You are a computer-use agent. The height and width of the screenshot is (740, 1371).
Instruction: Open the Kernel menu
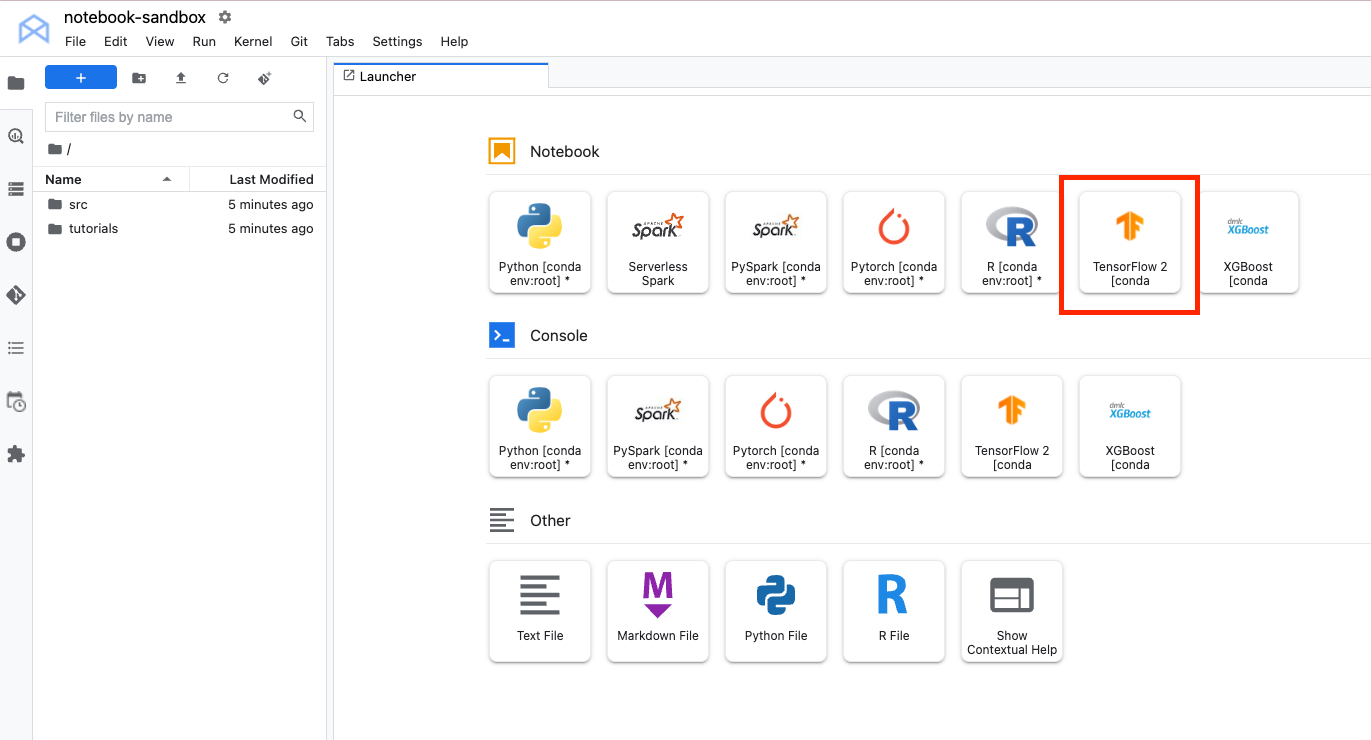(253, 42)
